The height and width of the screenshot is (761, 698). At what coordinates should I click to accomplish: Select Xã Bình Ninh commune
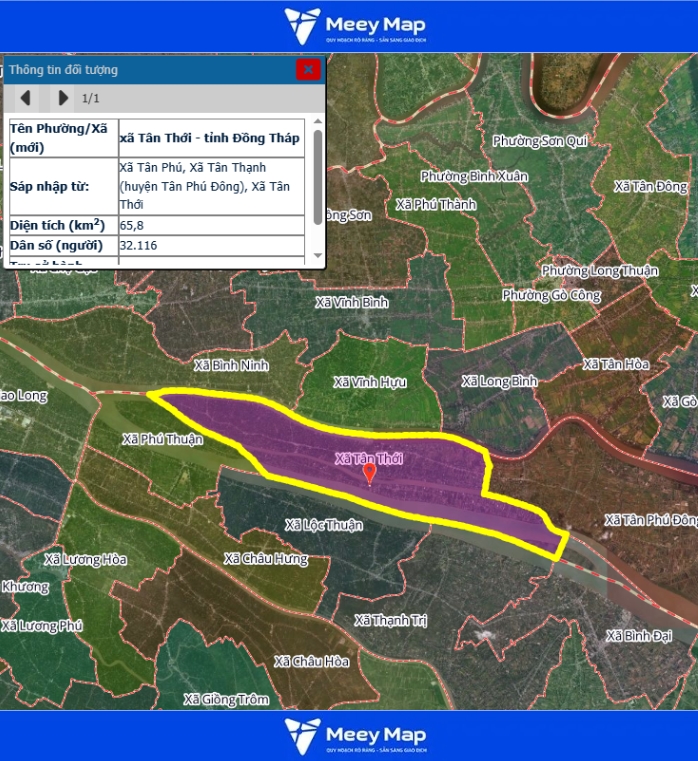(231, 365)
